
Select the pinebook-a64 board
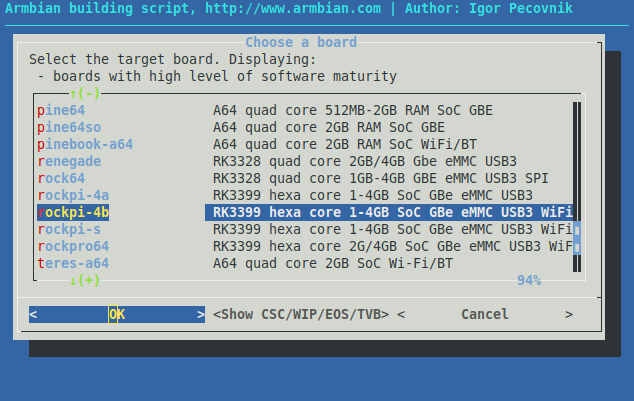85,144
